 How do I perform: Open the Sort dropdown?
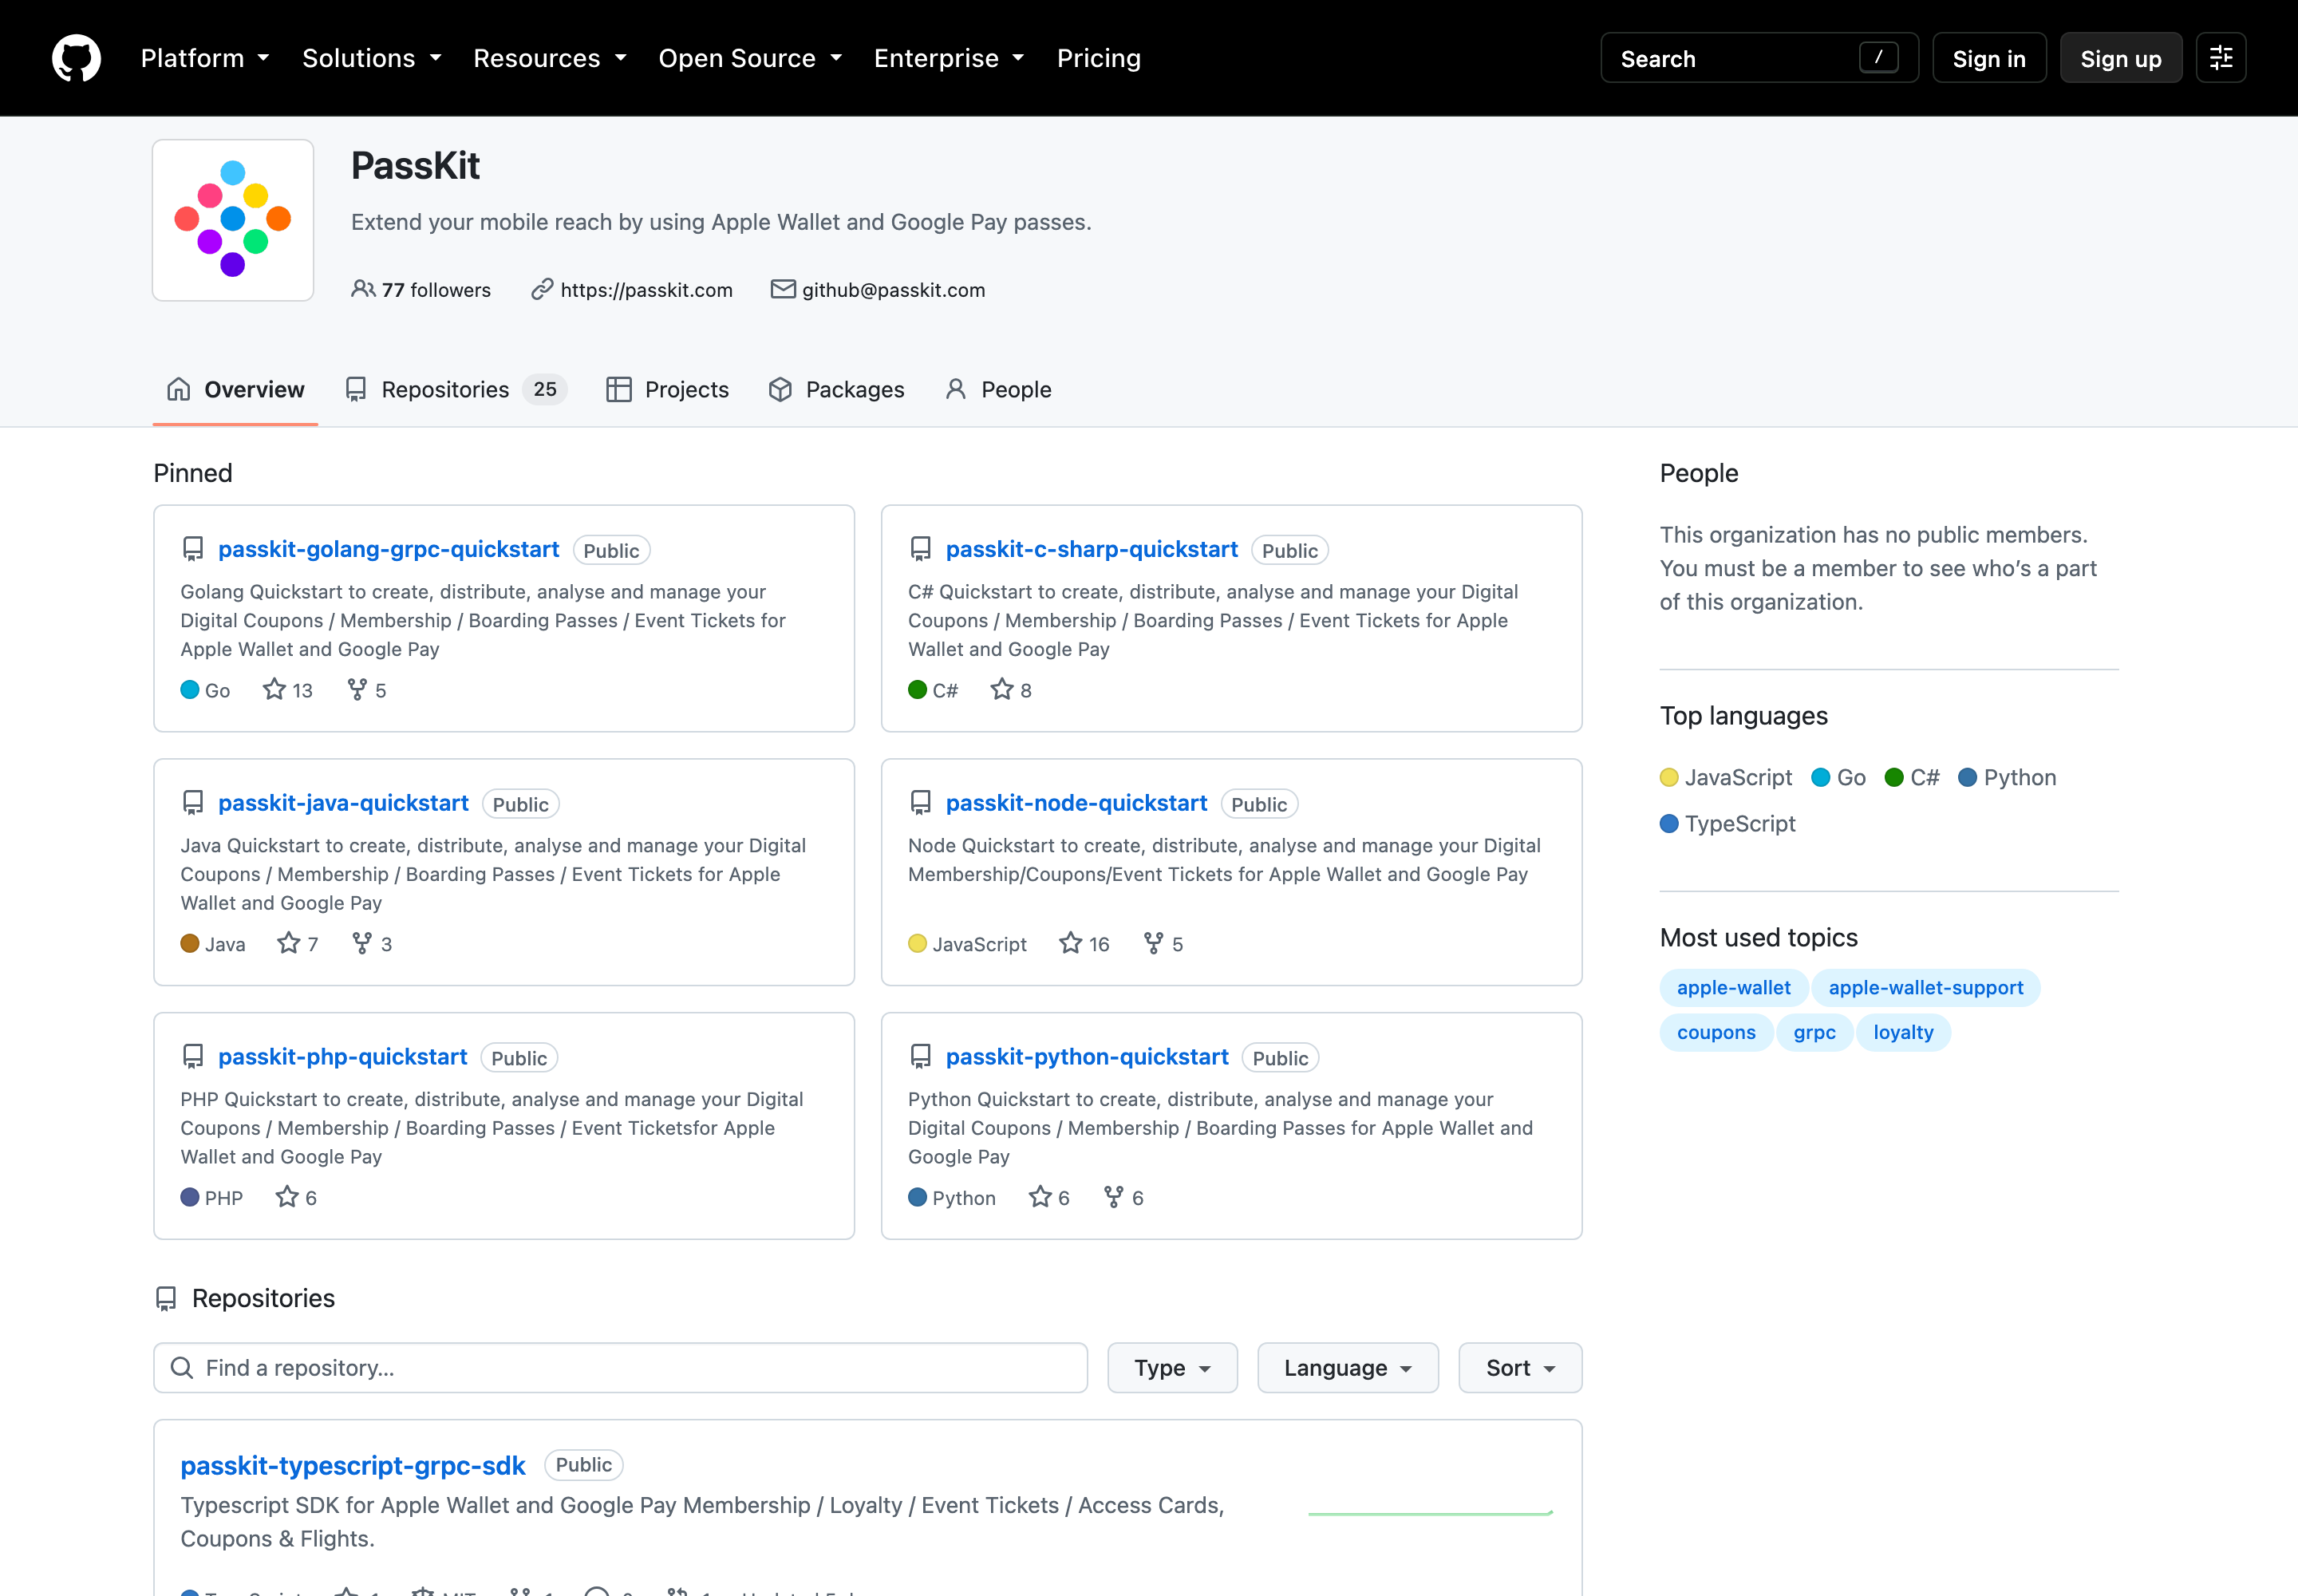tap(1520, 1368)
